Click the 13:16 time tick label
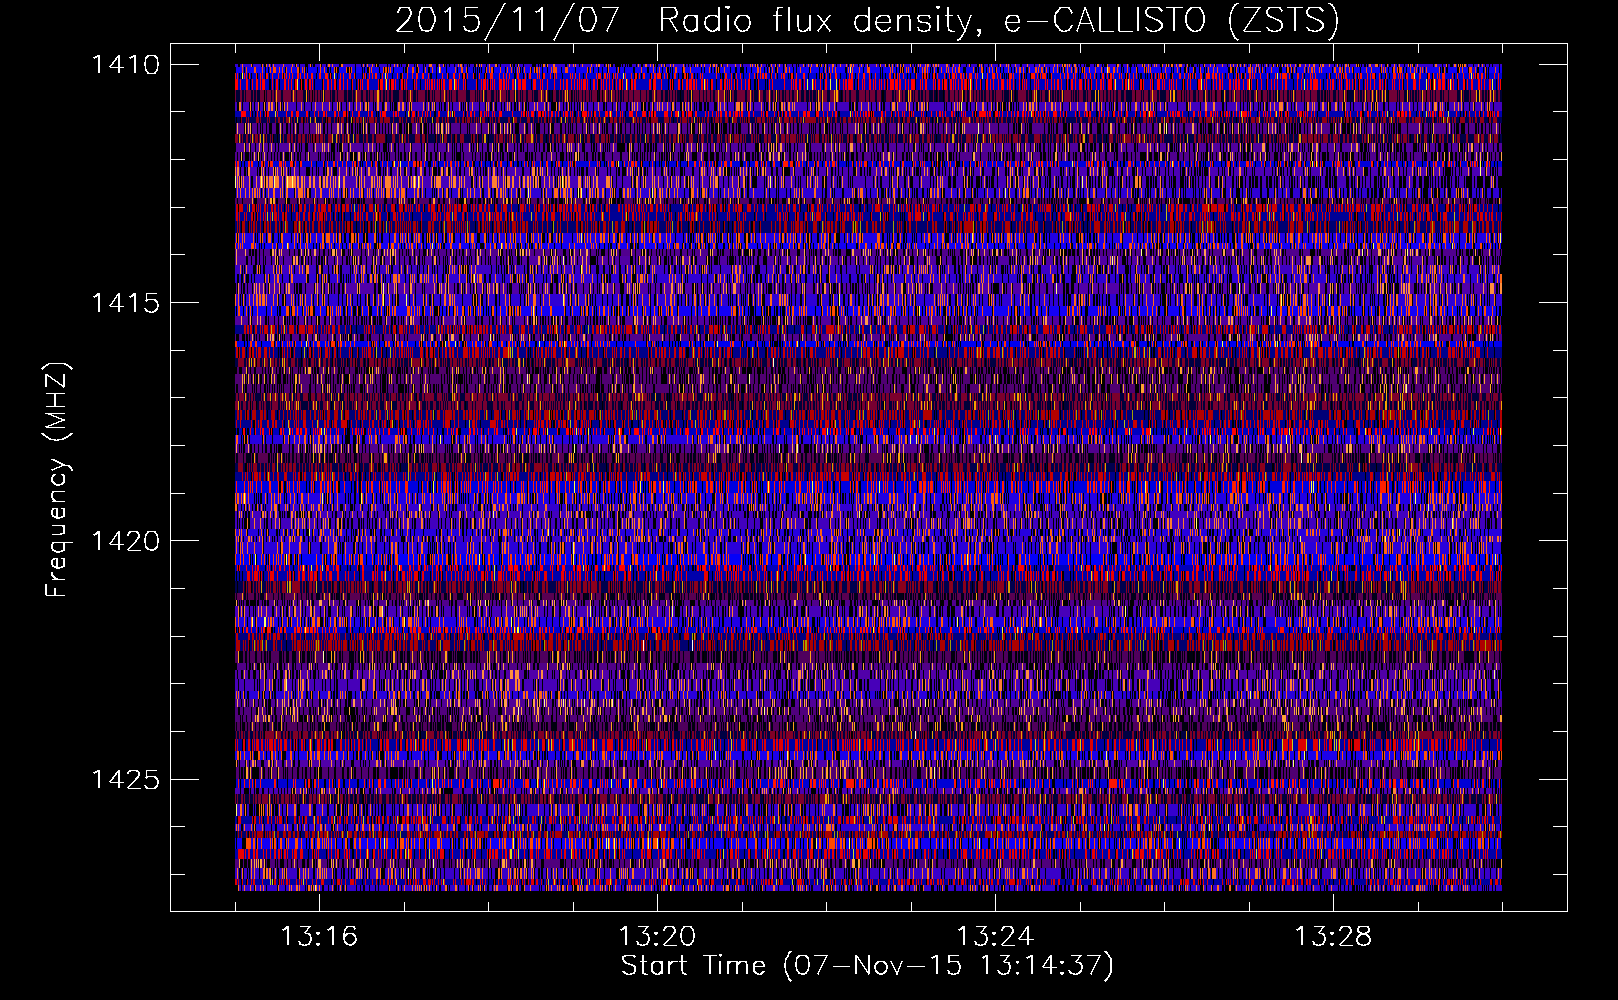The width and height of the screenshot is (1618, 1000). coord(319,936)
